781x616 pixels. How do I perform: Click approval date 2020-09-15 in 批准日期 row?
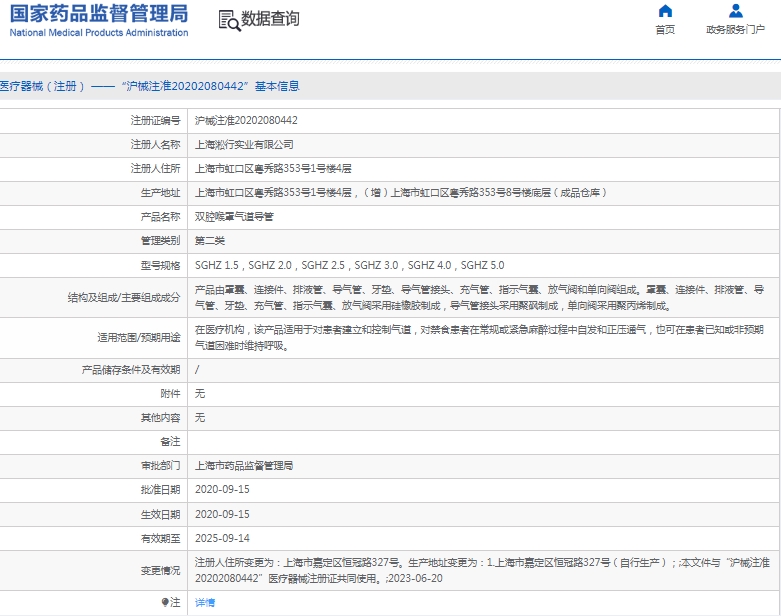tap(222, 490)
